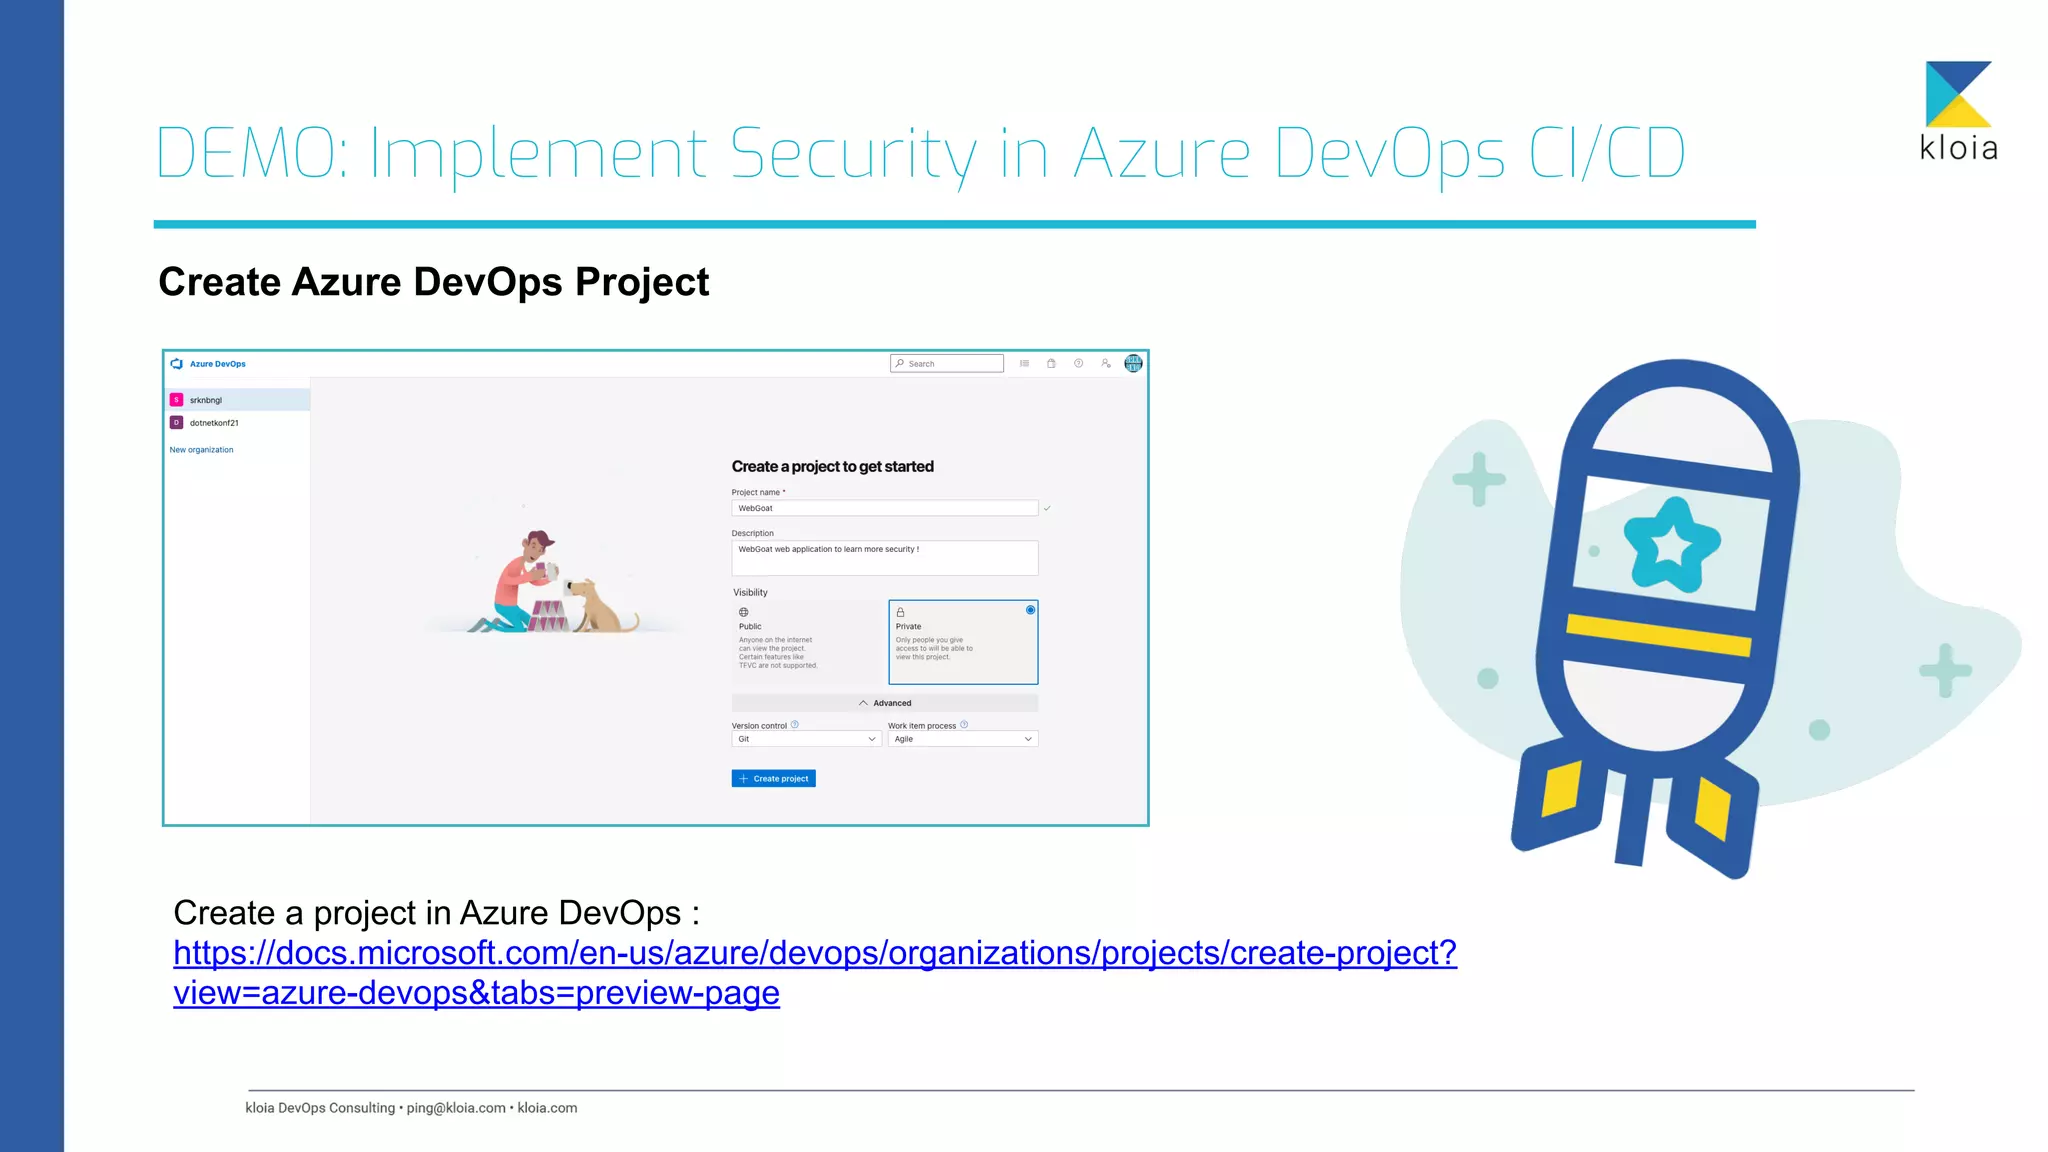Click the 'Create a project to get started' heading

[833, 467]
